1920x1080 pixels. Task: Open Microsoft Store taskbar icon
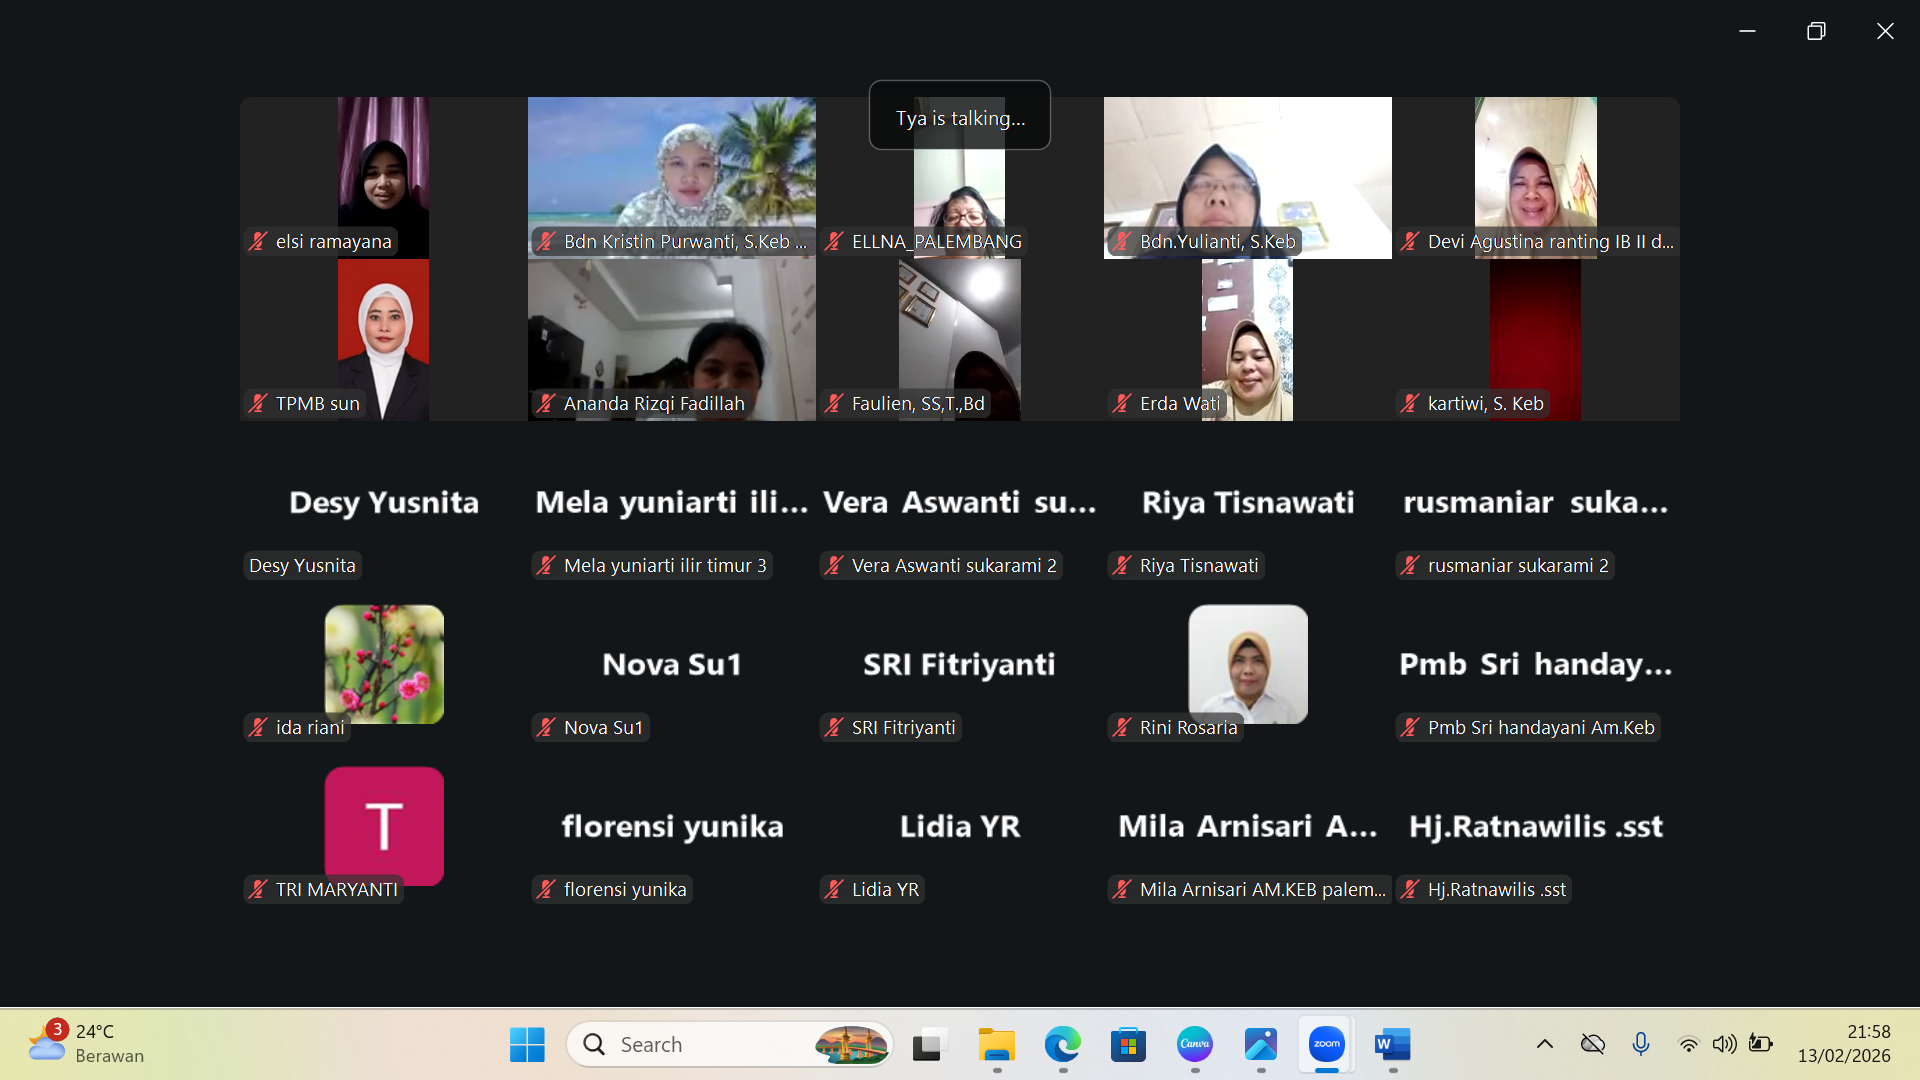point(1128,1044)
